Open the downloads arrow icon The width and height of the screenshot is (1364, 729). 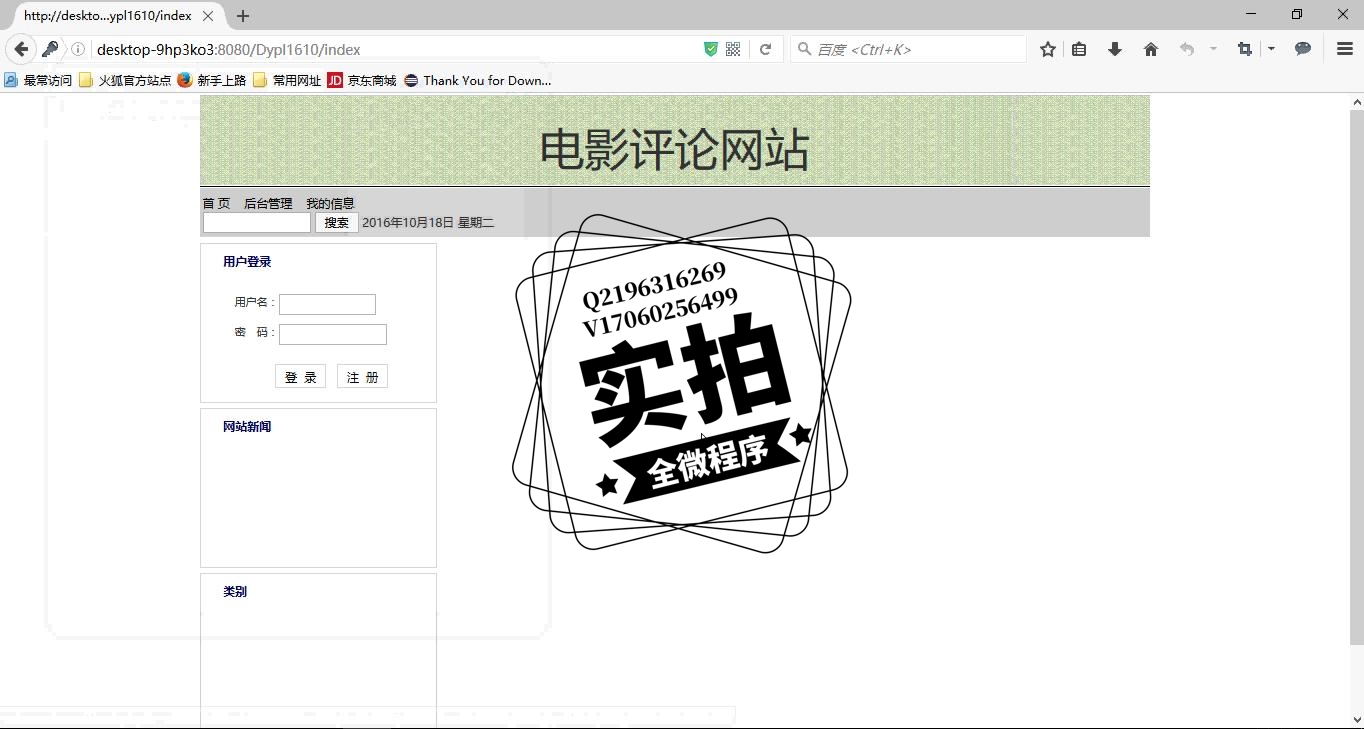1115,49
